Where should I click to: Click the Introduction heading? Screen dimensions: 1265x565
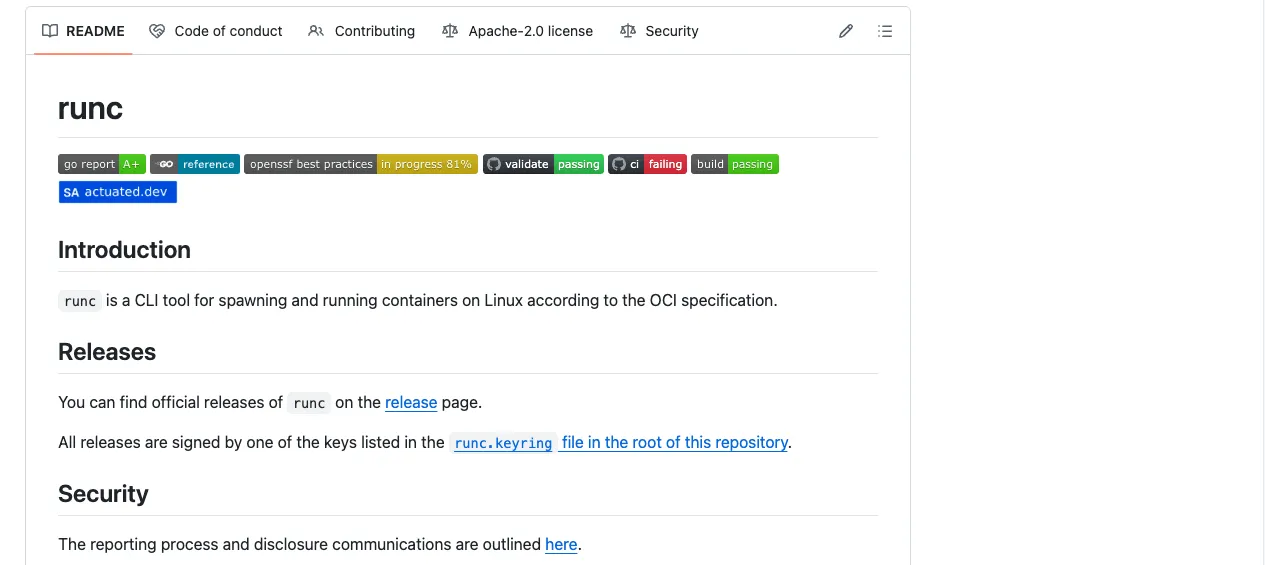124,250
